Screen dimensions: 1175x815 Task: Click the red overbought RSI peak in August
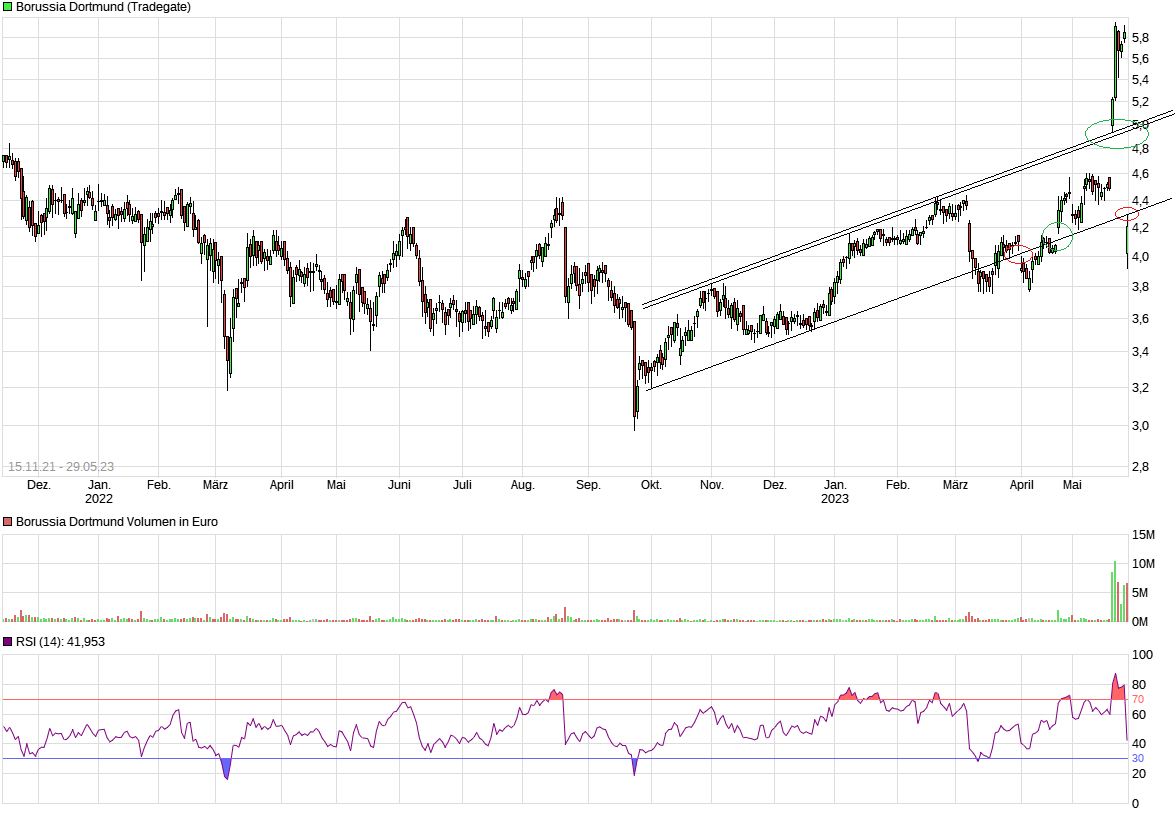(x=557, y=694)
